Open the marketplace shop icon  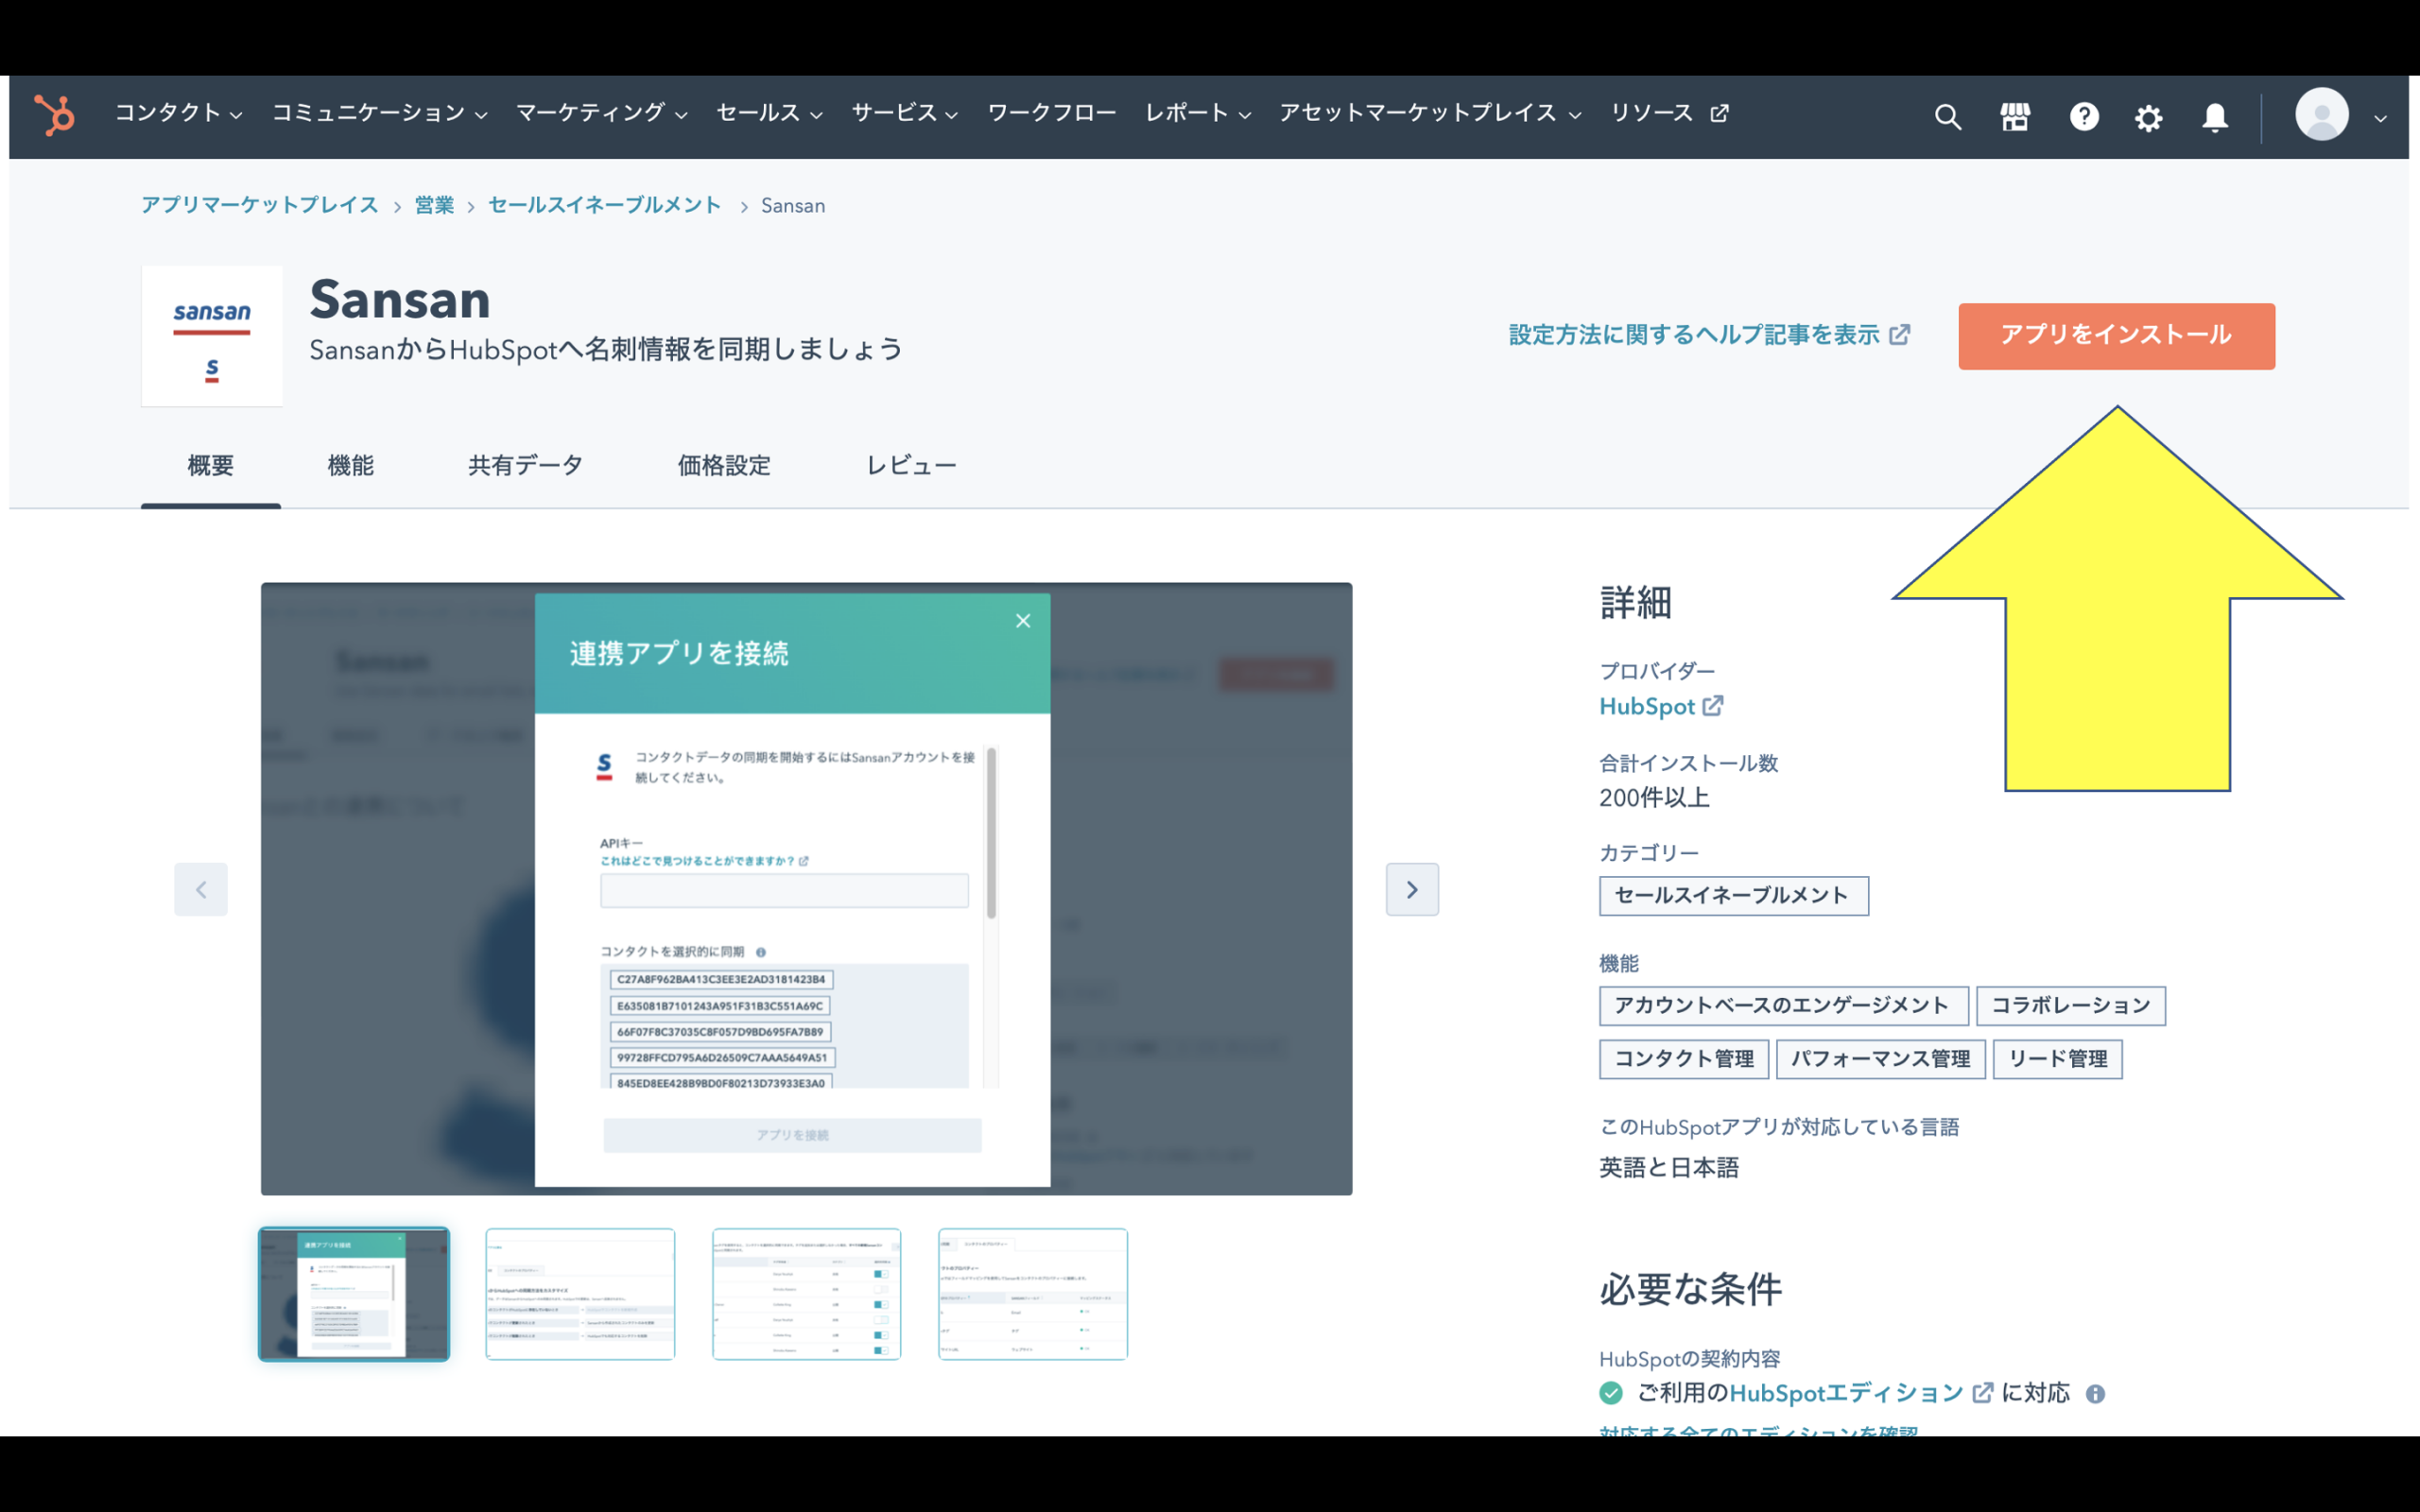click(2015, 116)
